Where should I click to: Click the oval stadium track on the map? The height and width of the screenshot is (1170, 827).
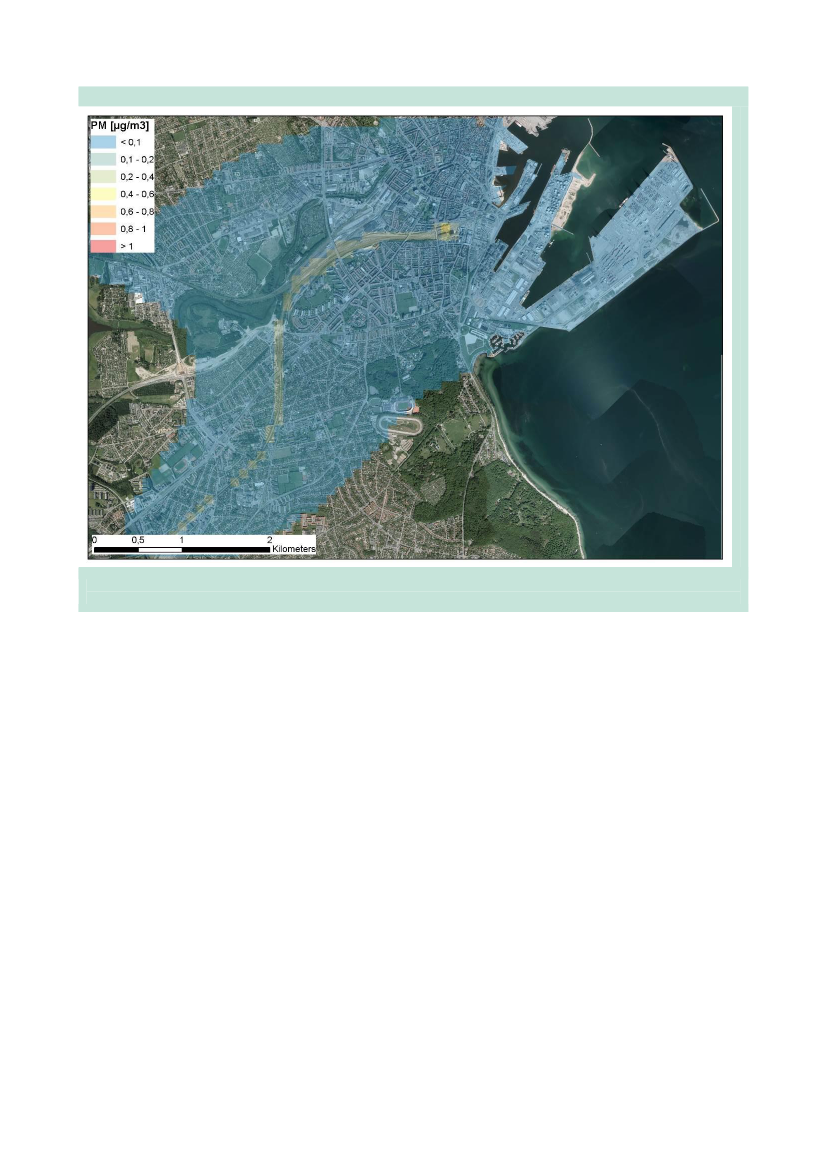coord(402,424)
